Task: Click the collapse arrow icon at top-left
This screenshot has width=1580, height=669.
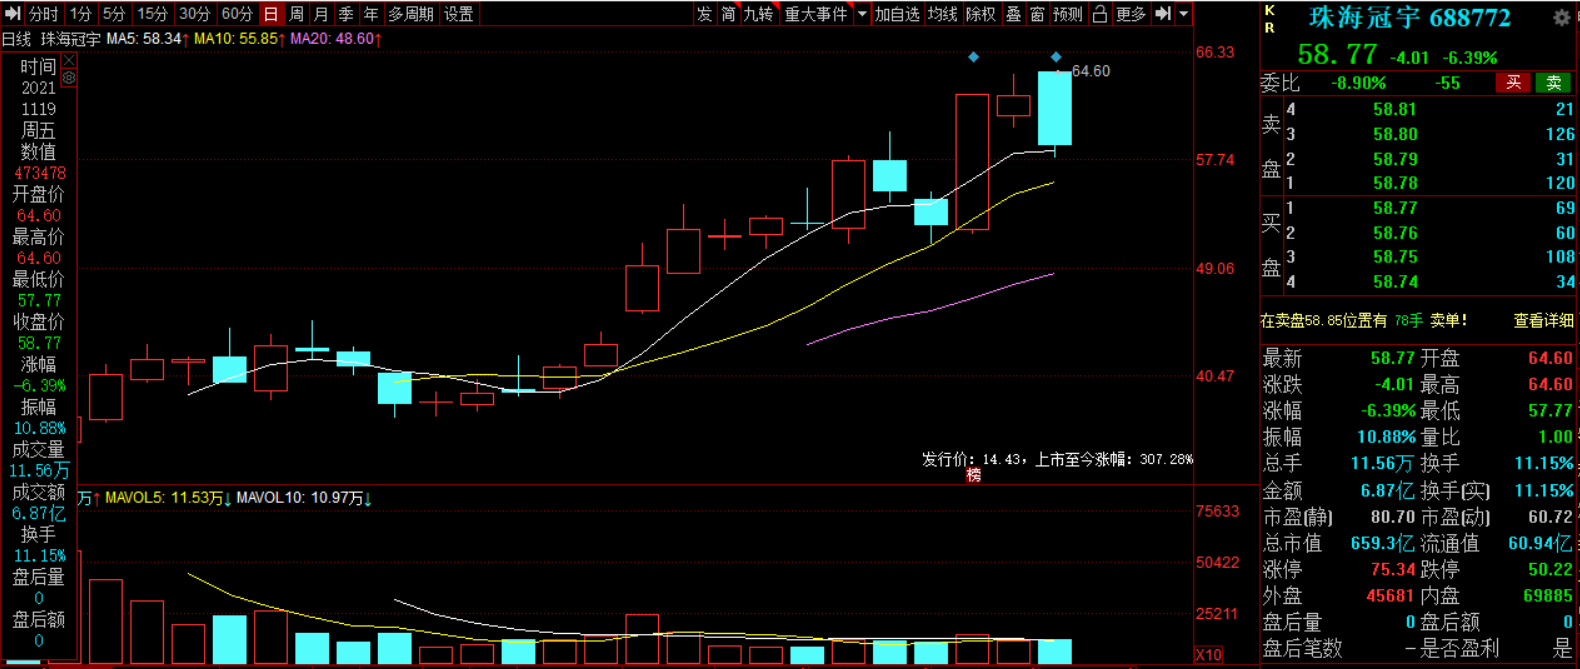Action: tap(13, 14)
